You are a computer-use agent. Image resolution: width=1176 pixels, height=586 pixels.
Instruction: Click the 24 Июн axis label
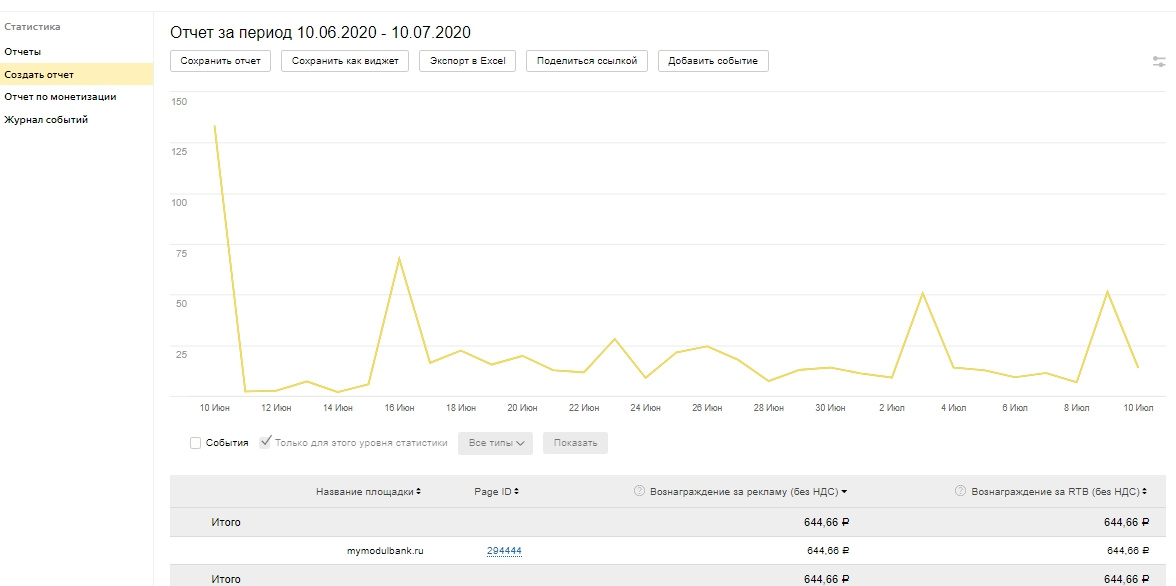pos(645,407)
